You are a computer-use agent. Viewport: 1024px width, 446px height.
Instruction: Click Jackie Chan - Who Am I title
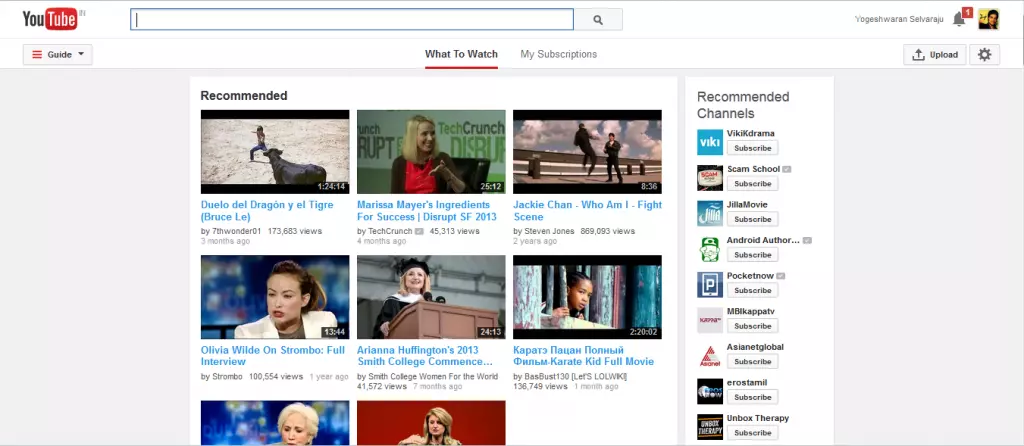pos(587,211)
